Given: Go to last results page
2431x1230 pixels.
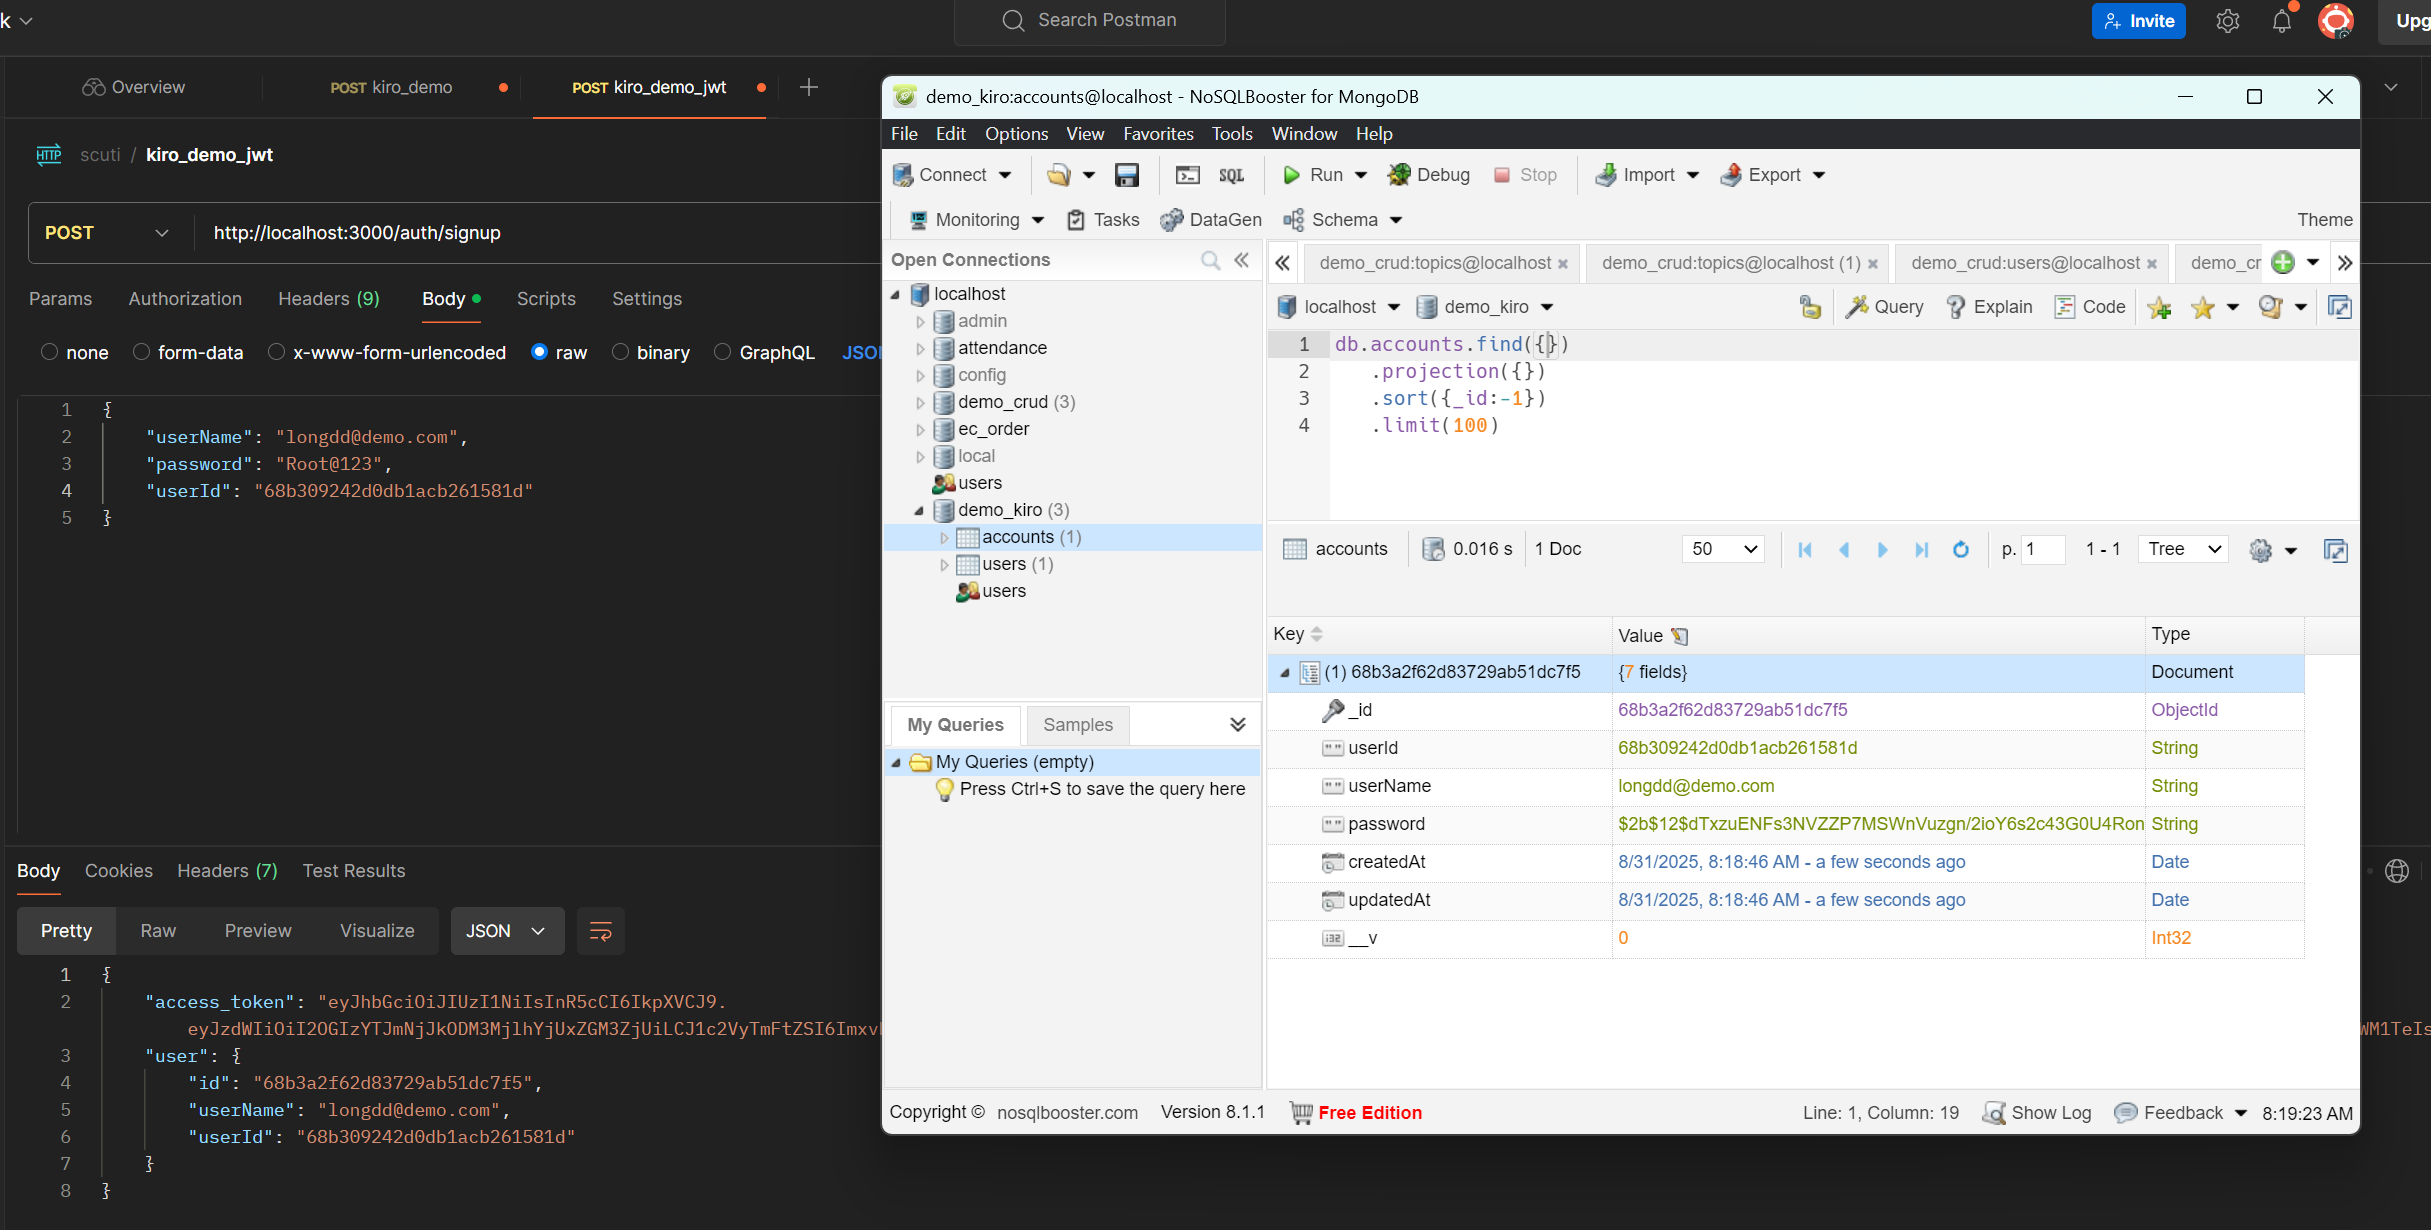Looking at the screenshot, I should pyautogui.click(x=1921, y=550).
